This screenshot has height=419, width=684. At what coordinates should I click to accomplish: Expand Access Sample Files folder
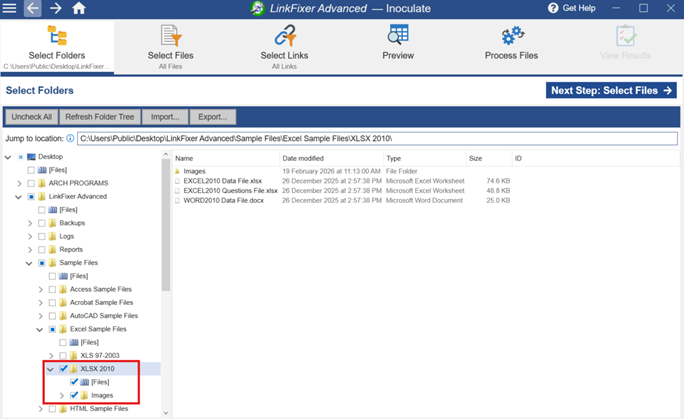pyautogui.click(x=40, y=290)
